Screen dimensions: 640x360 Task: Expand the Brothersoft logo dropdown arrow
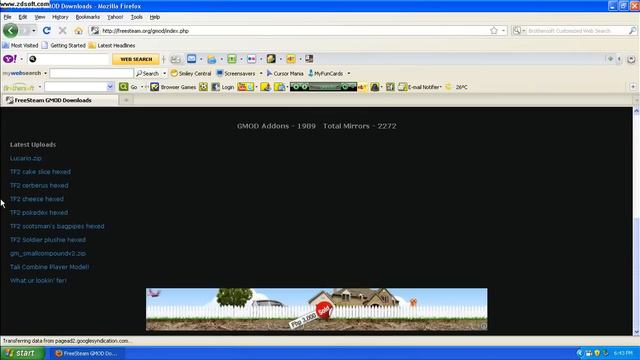40,87
